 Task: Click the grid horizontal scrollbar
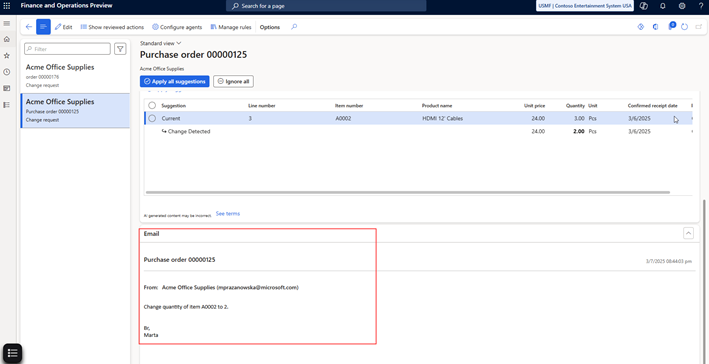click(x=408, y=192)
